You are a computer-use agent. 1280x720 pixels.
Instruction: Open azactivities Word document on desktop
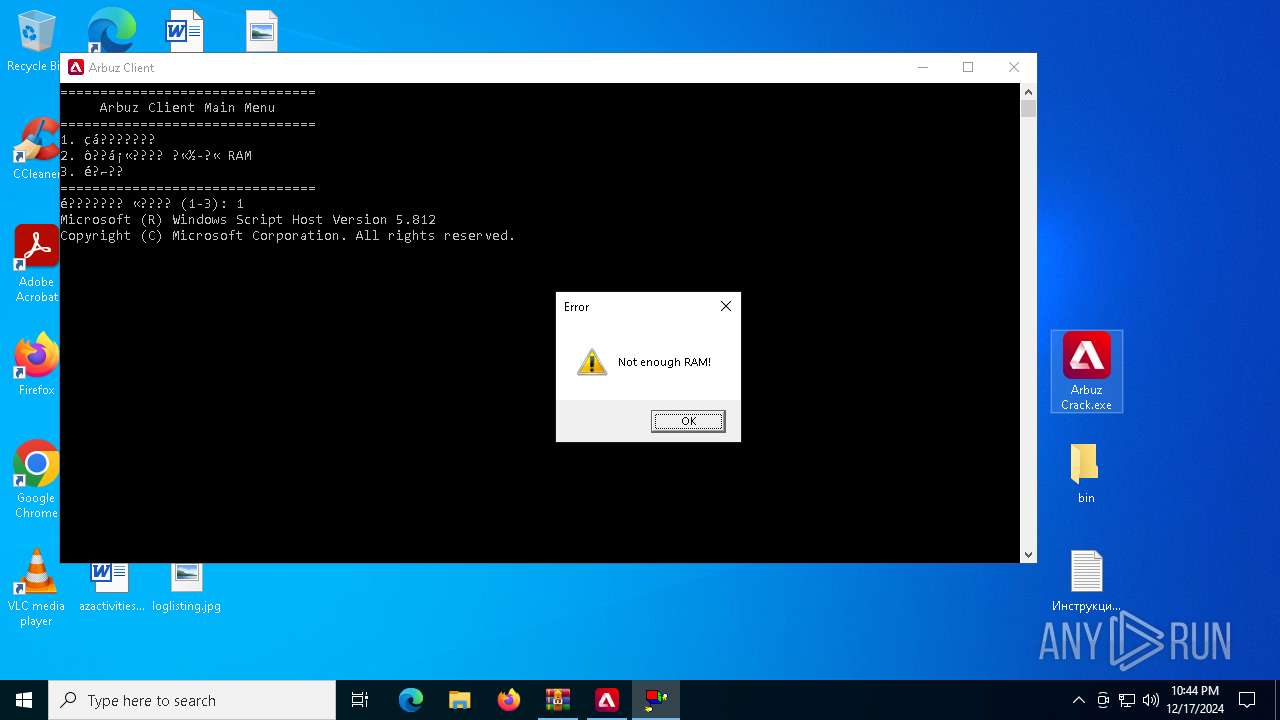point(111,588)
